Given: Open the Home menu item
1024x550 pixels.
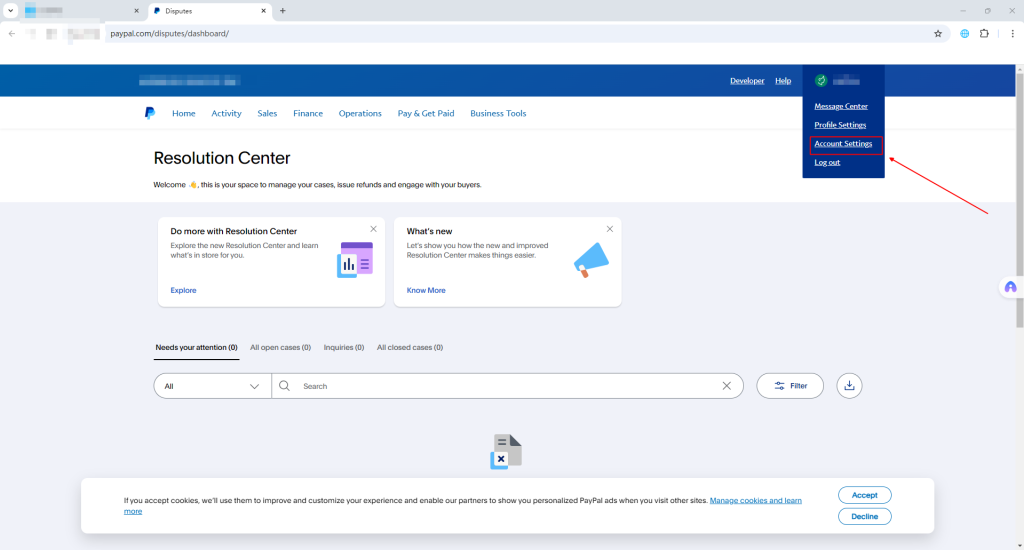Looking at the screenshot, I should pos(184,113).
